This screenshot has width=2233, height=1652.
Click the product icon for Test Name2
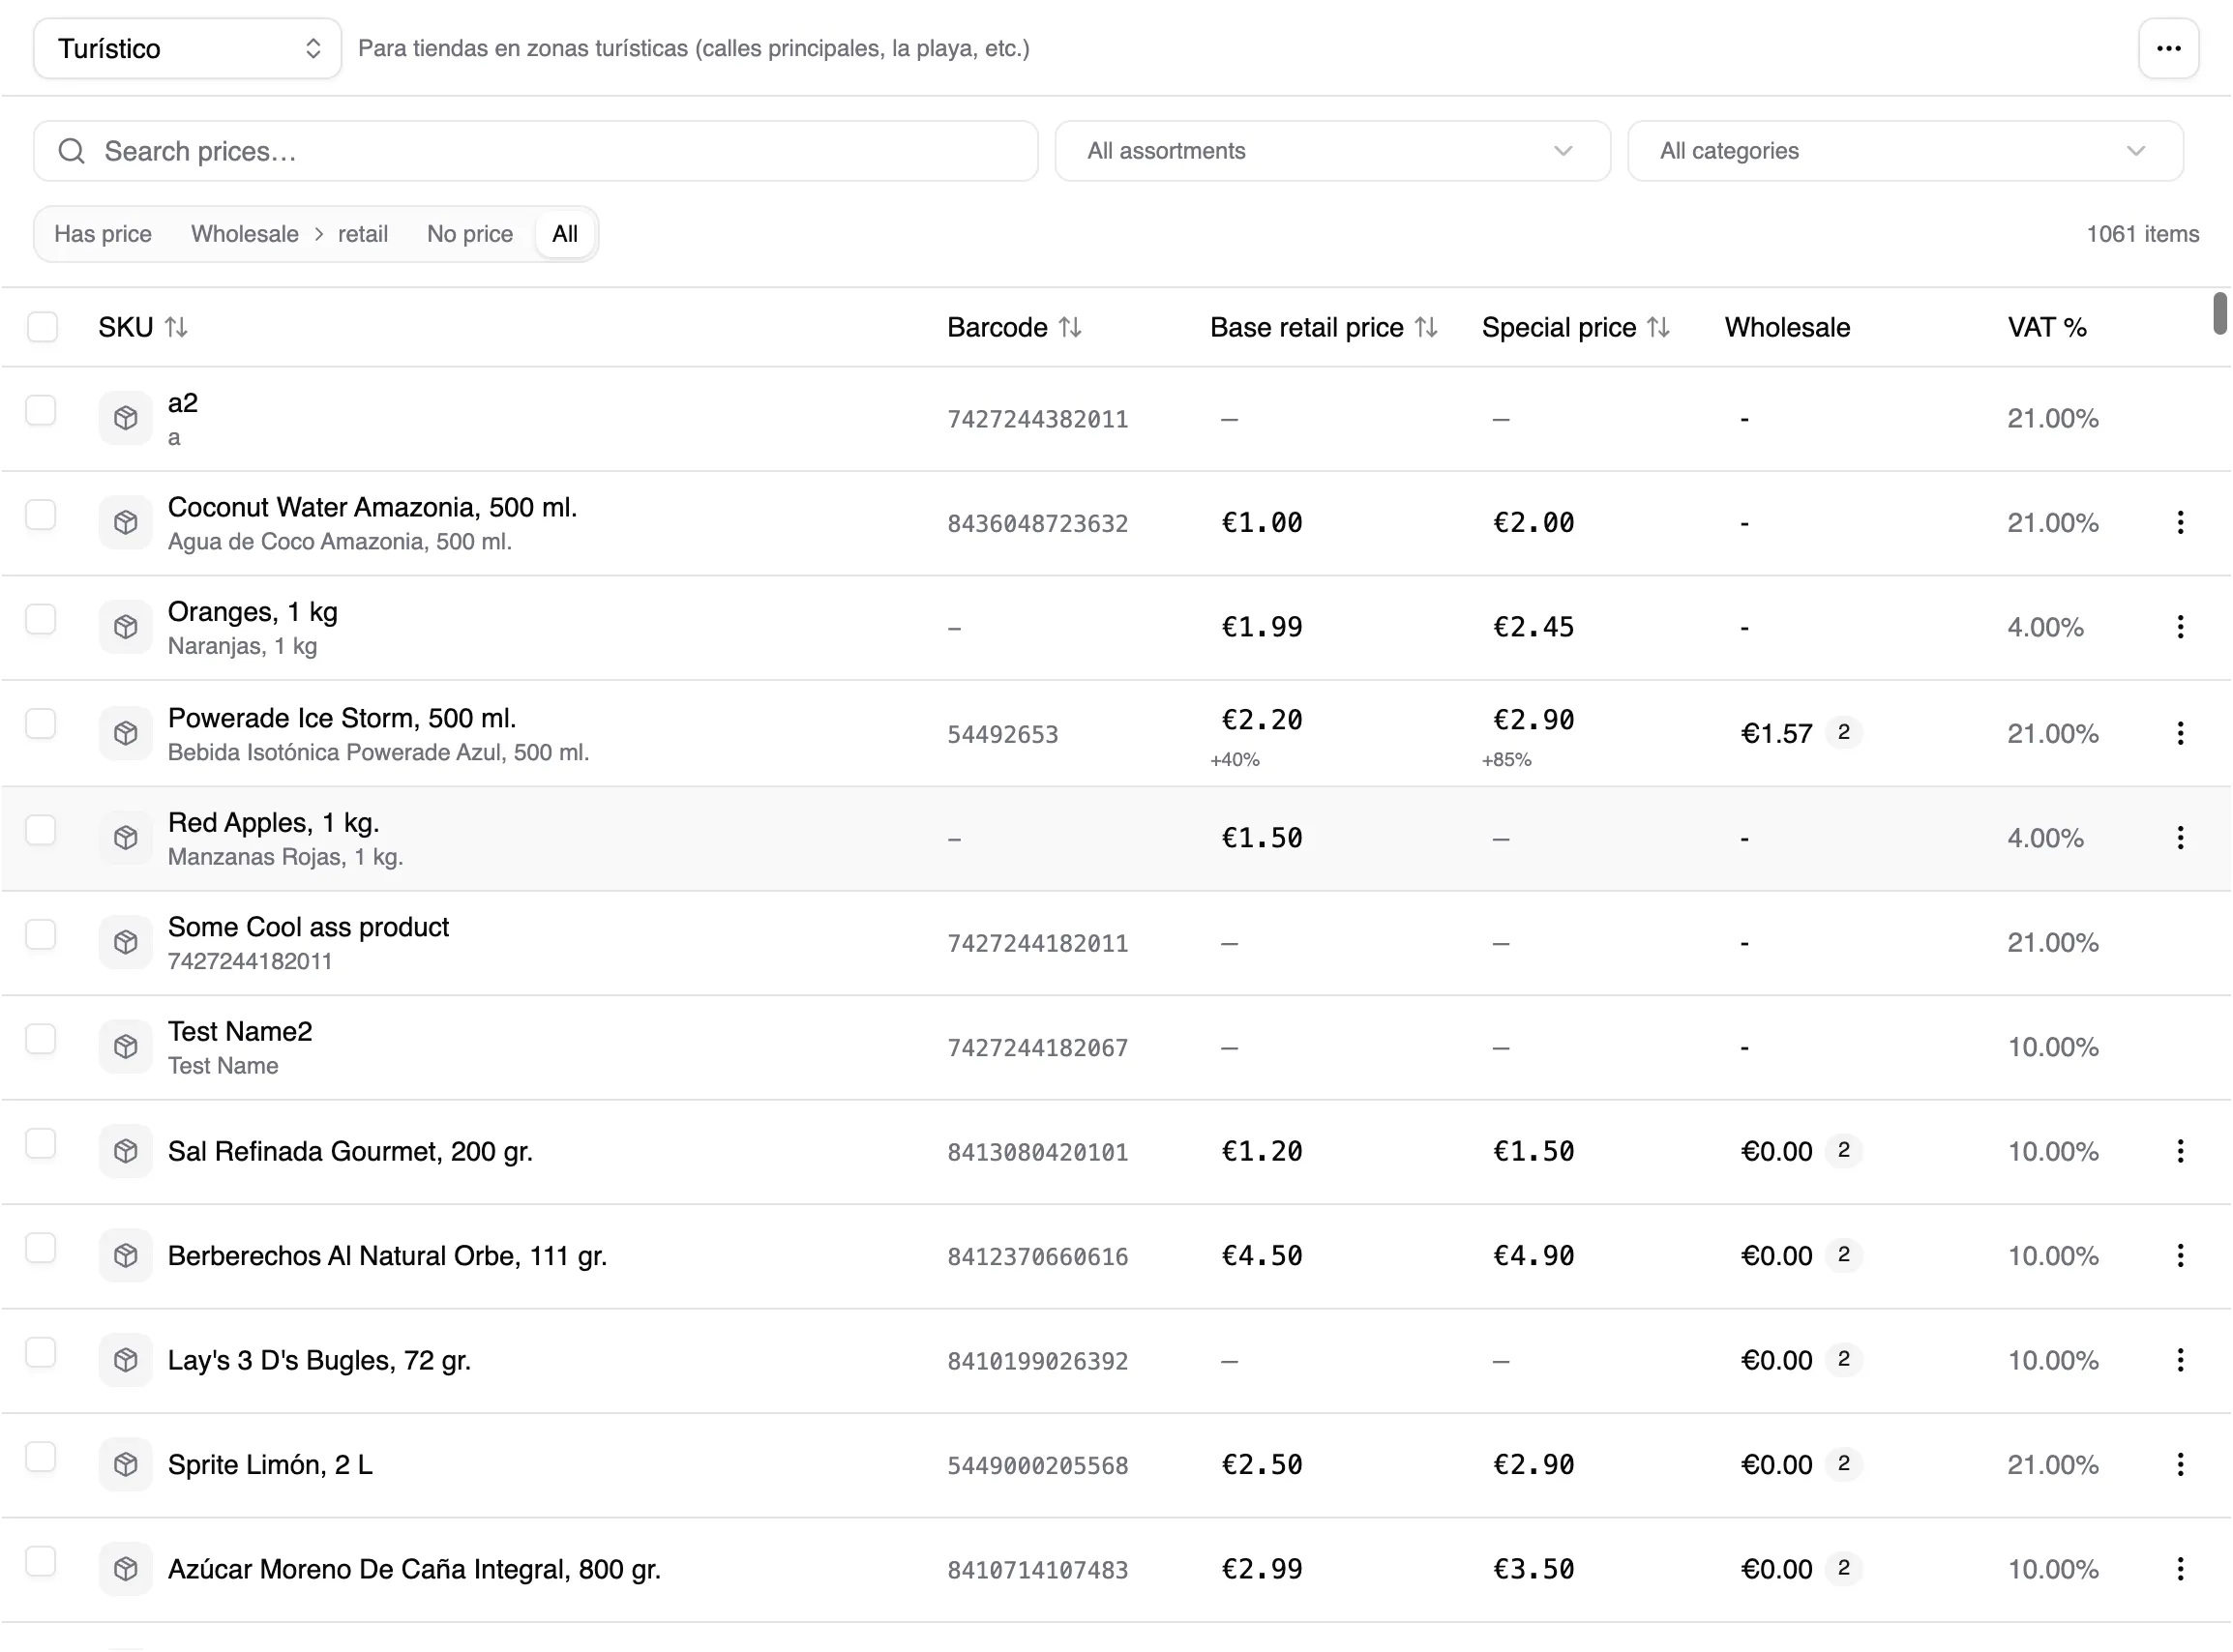click(x=126, y=1046)
